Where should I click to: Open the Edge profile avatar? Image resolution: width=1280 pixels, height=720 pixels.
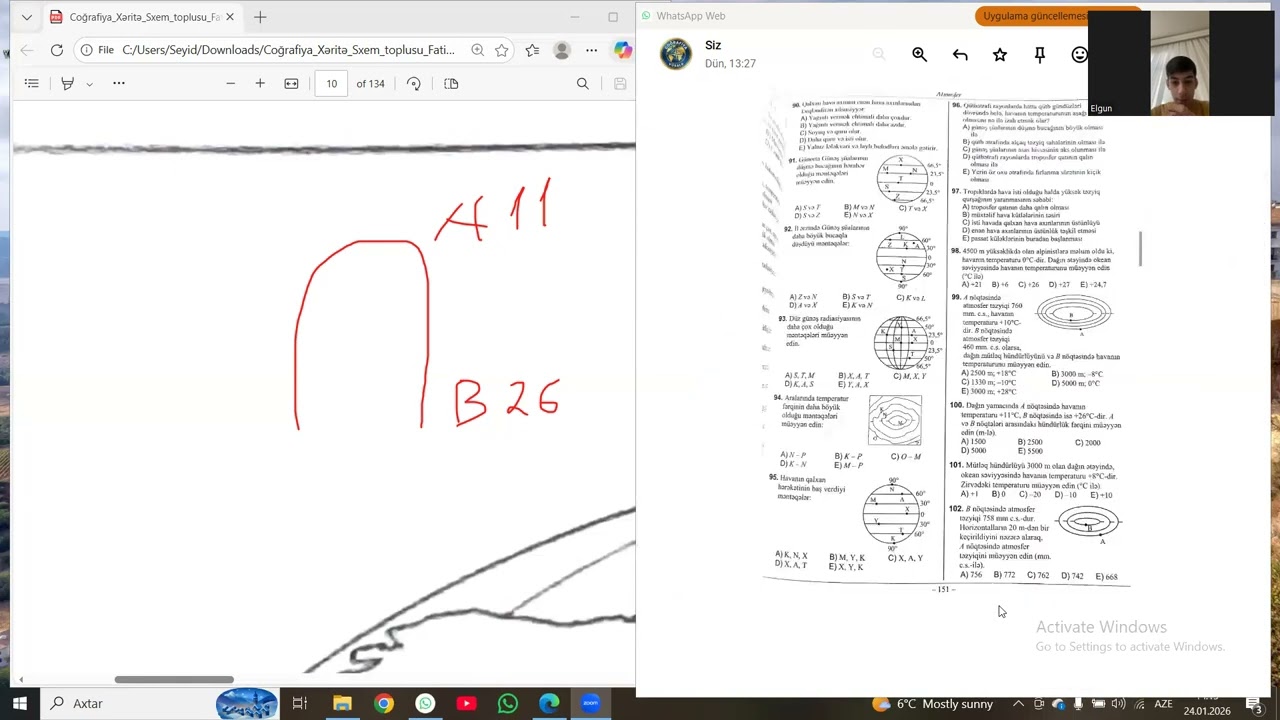[x=562, y=50]
